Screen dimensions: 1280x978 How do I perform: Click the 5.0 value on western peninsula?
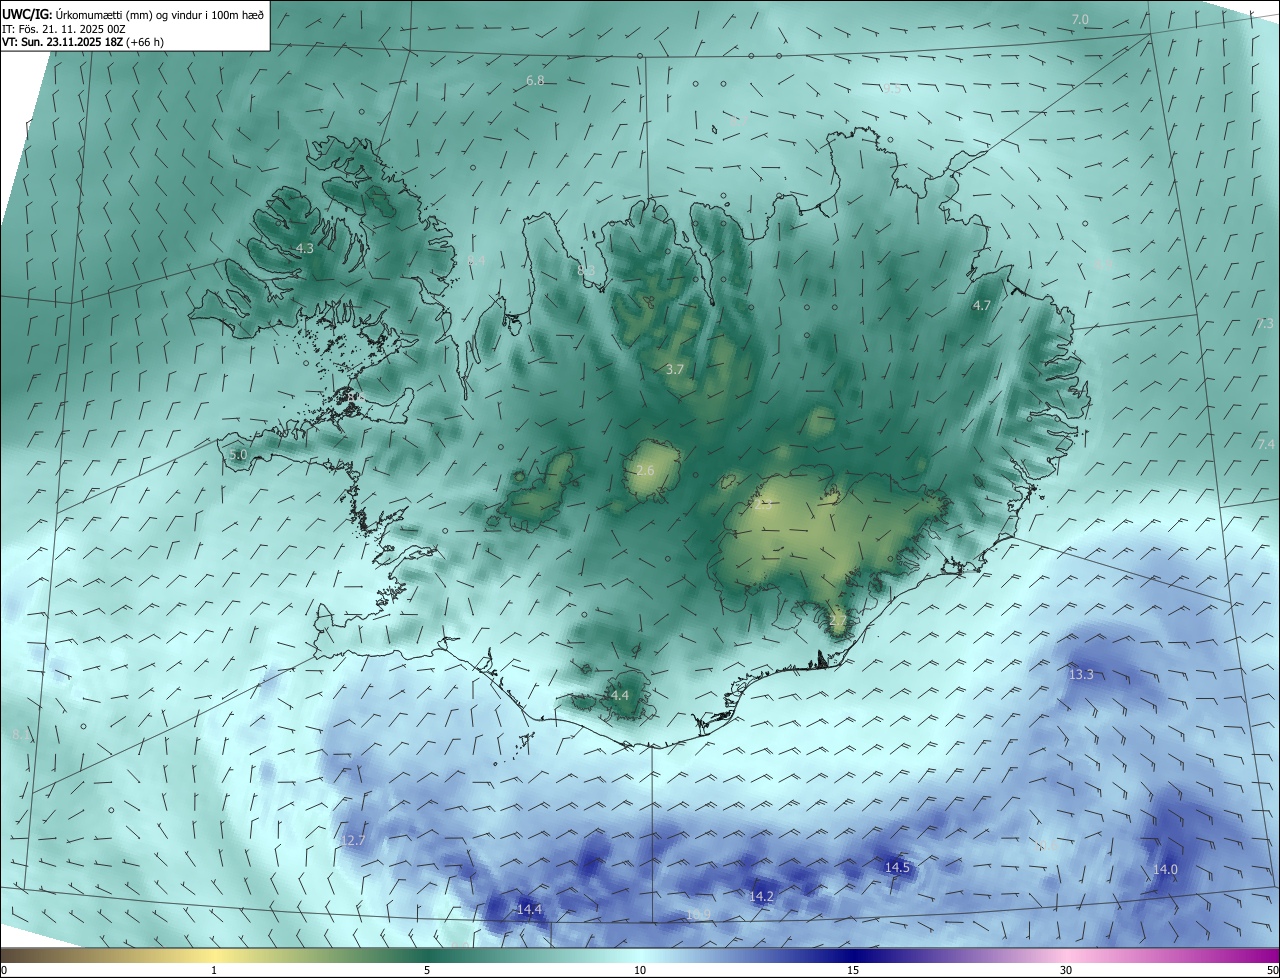(238, 455)
